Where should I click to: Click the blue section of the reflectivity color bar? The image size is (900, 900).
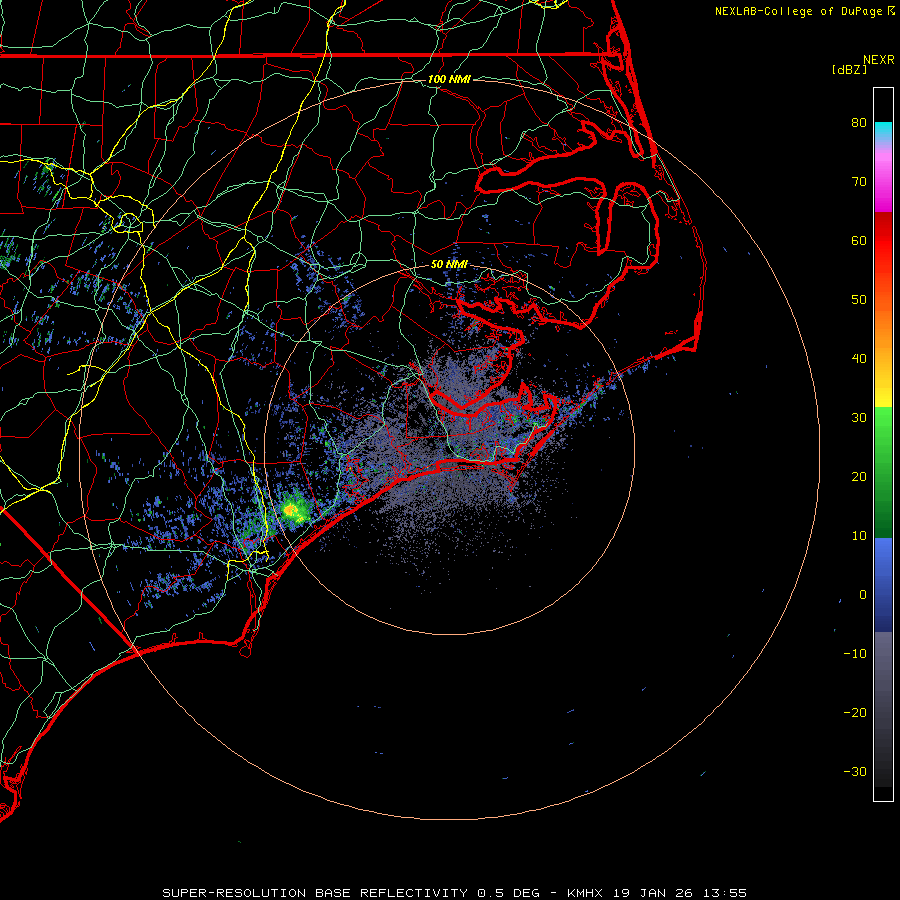pyautogui.click(x=883, y=584)
